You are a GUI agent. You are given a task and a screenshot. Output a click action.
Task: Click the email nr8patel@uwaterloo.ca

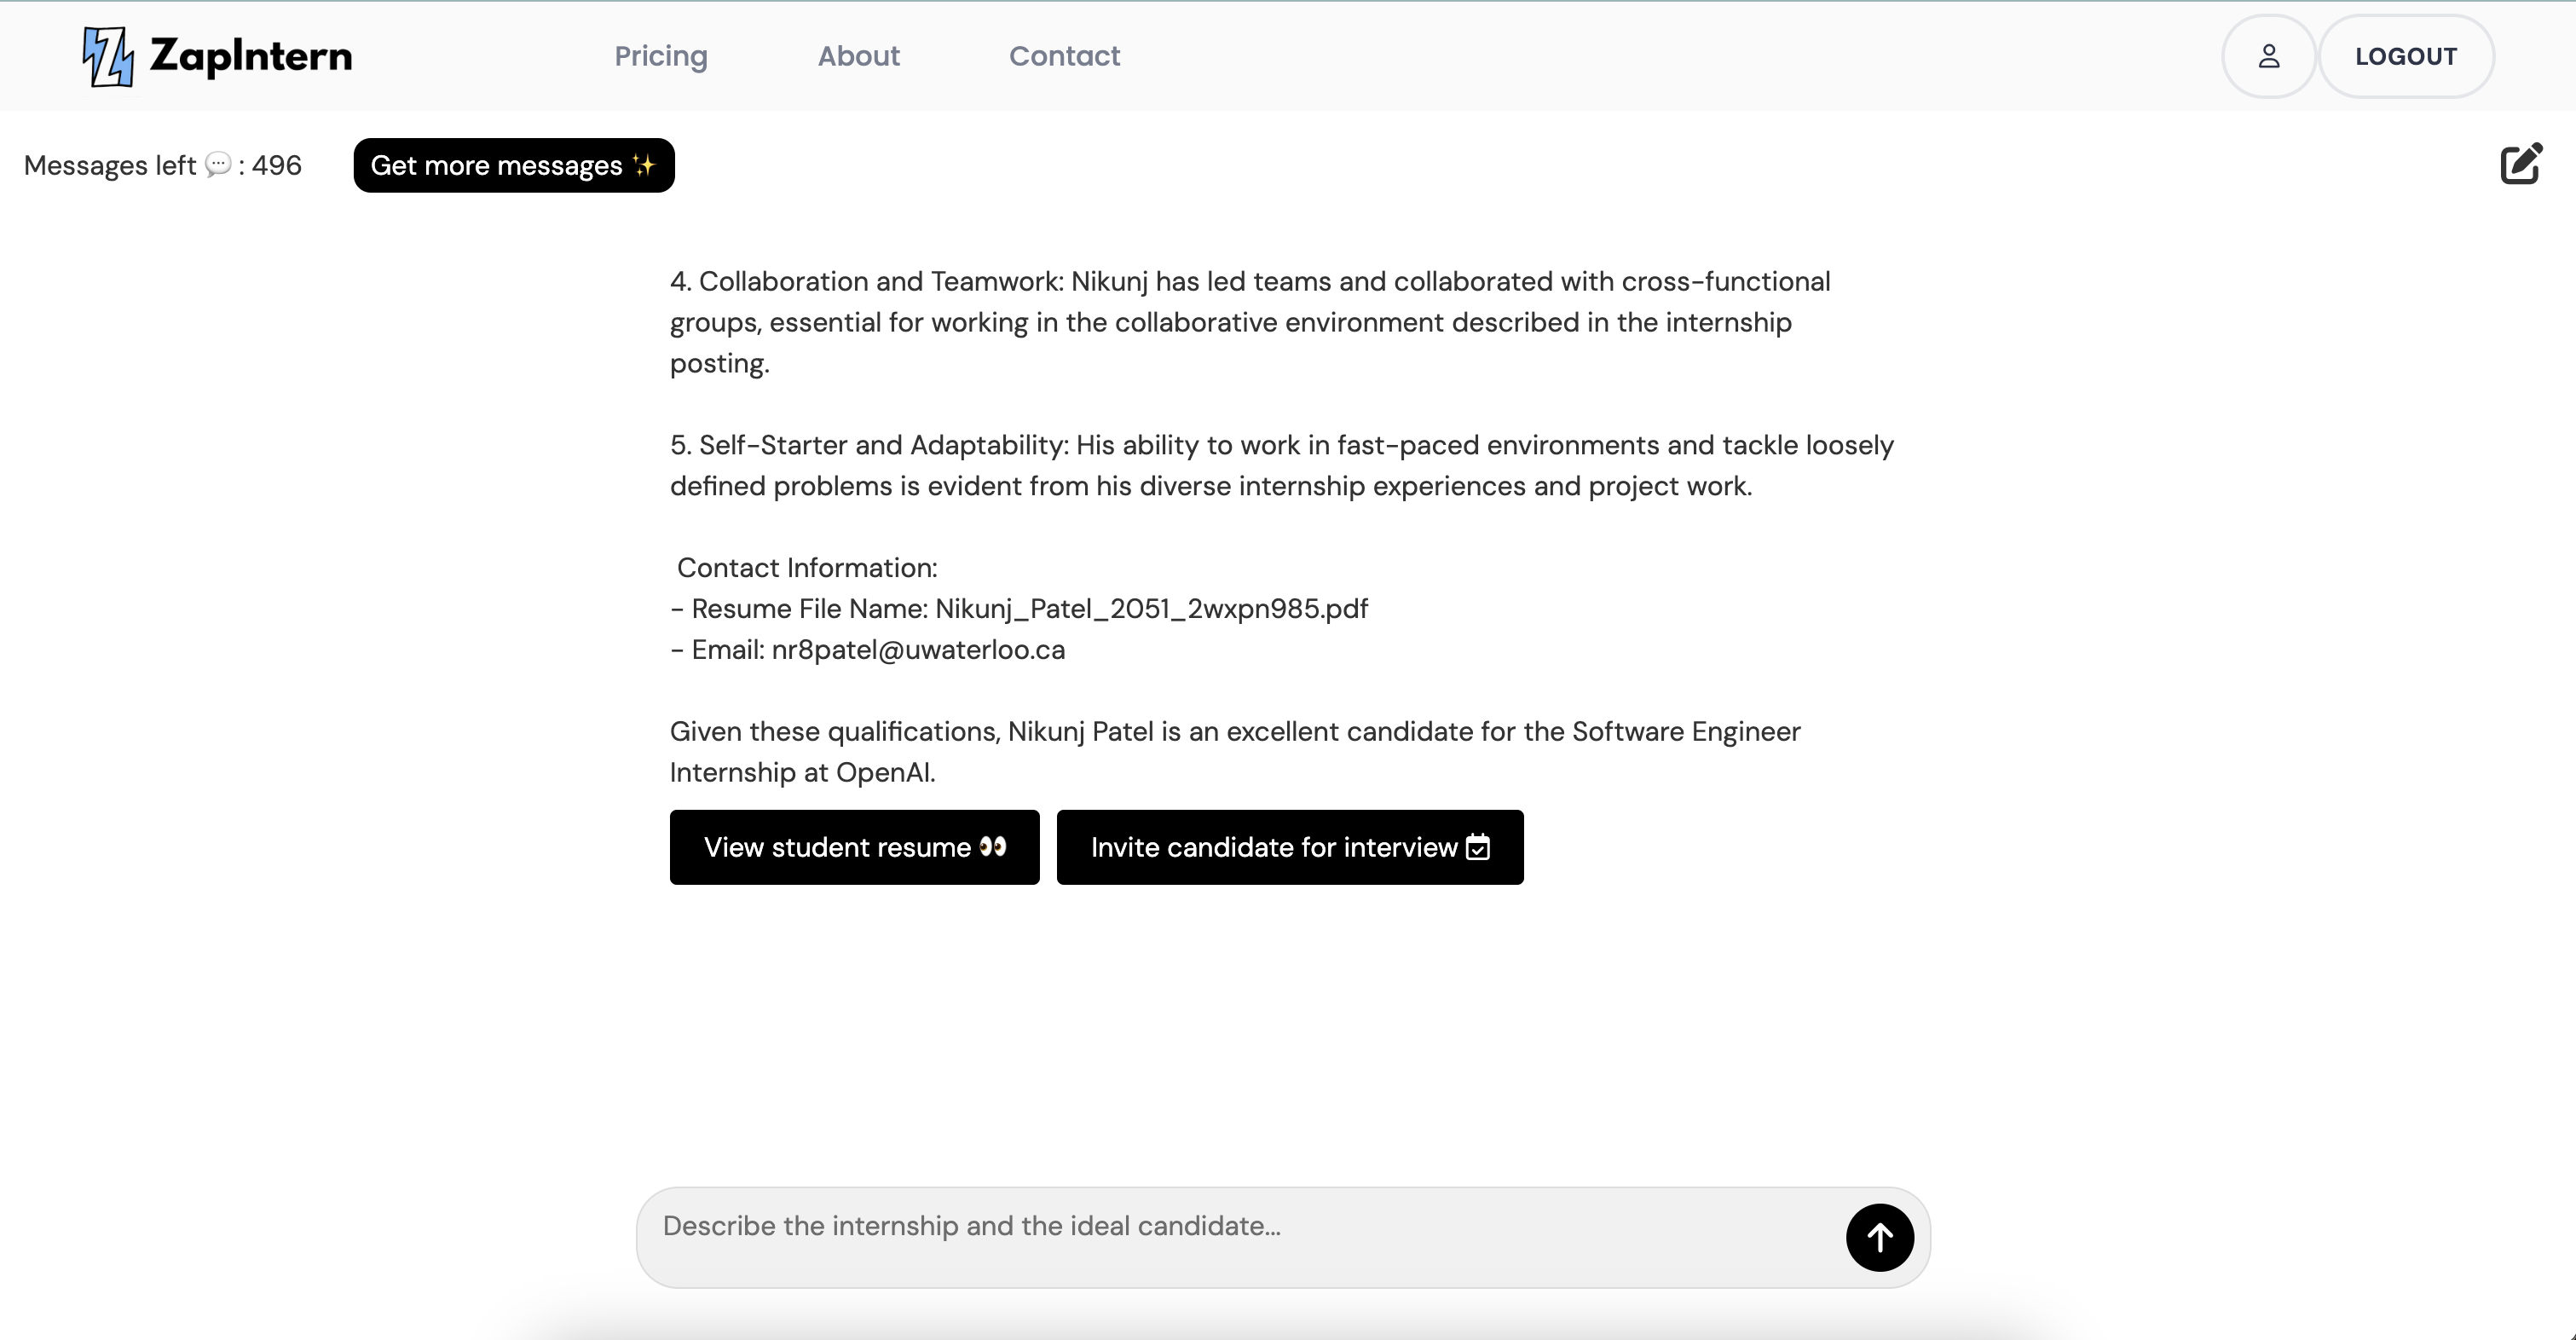(918, 650)
